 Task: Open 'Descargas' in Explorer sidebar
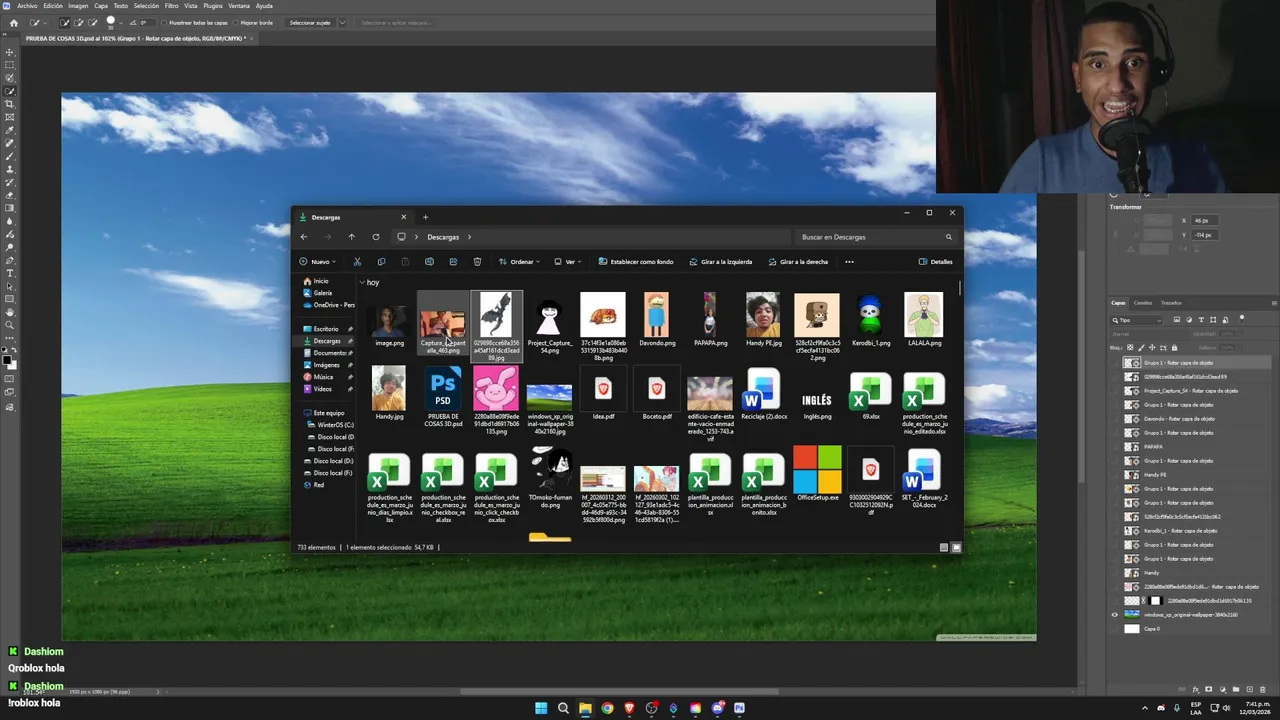pos(327,341)
